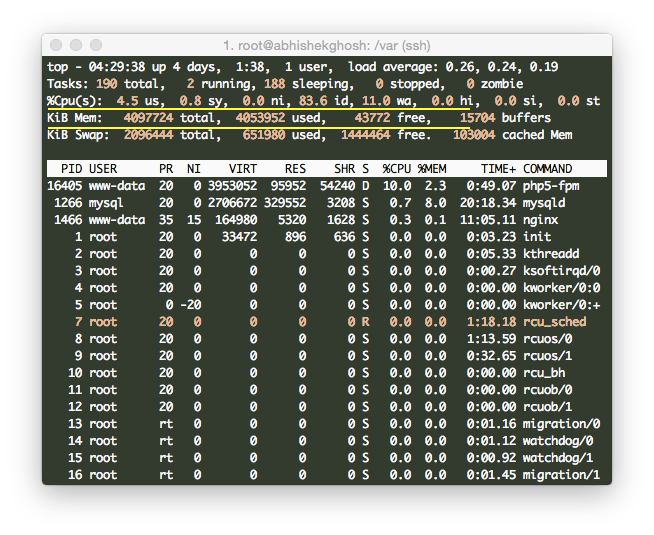Click the load average 0.26 value
This screenshot has width=654, height=535.
click(x=462, y=67)
